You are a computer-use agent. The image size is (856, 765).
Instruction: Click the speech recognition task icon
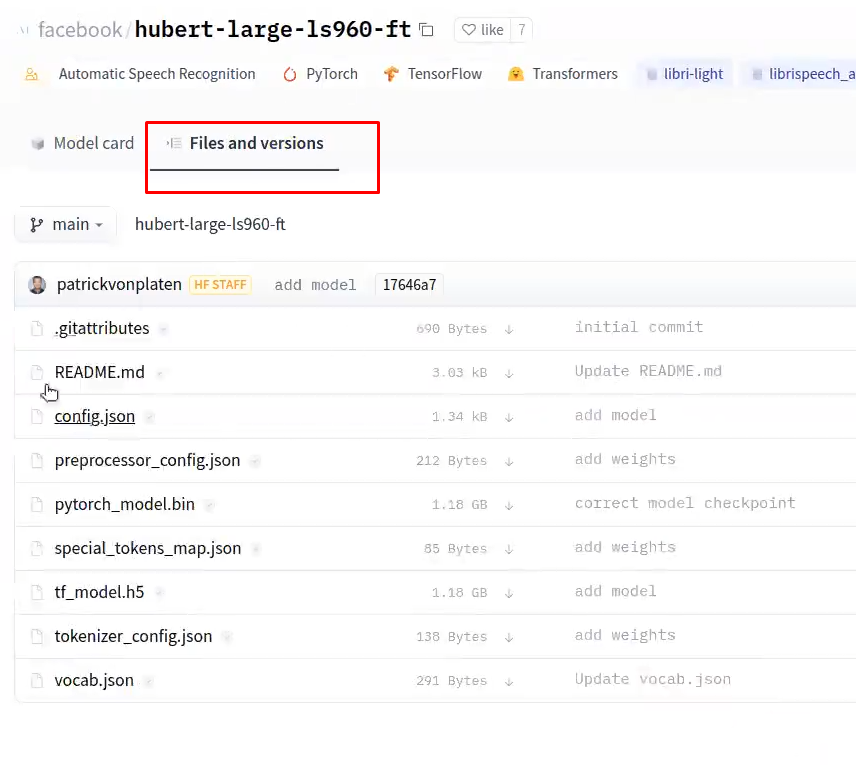32,74
